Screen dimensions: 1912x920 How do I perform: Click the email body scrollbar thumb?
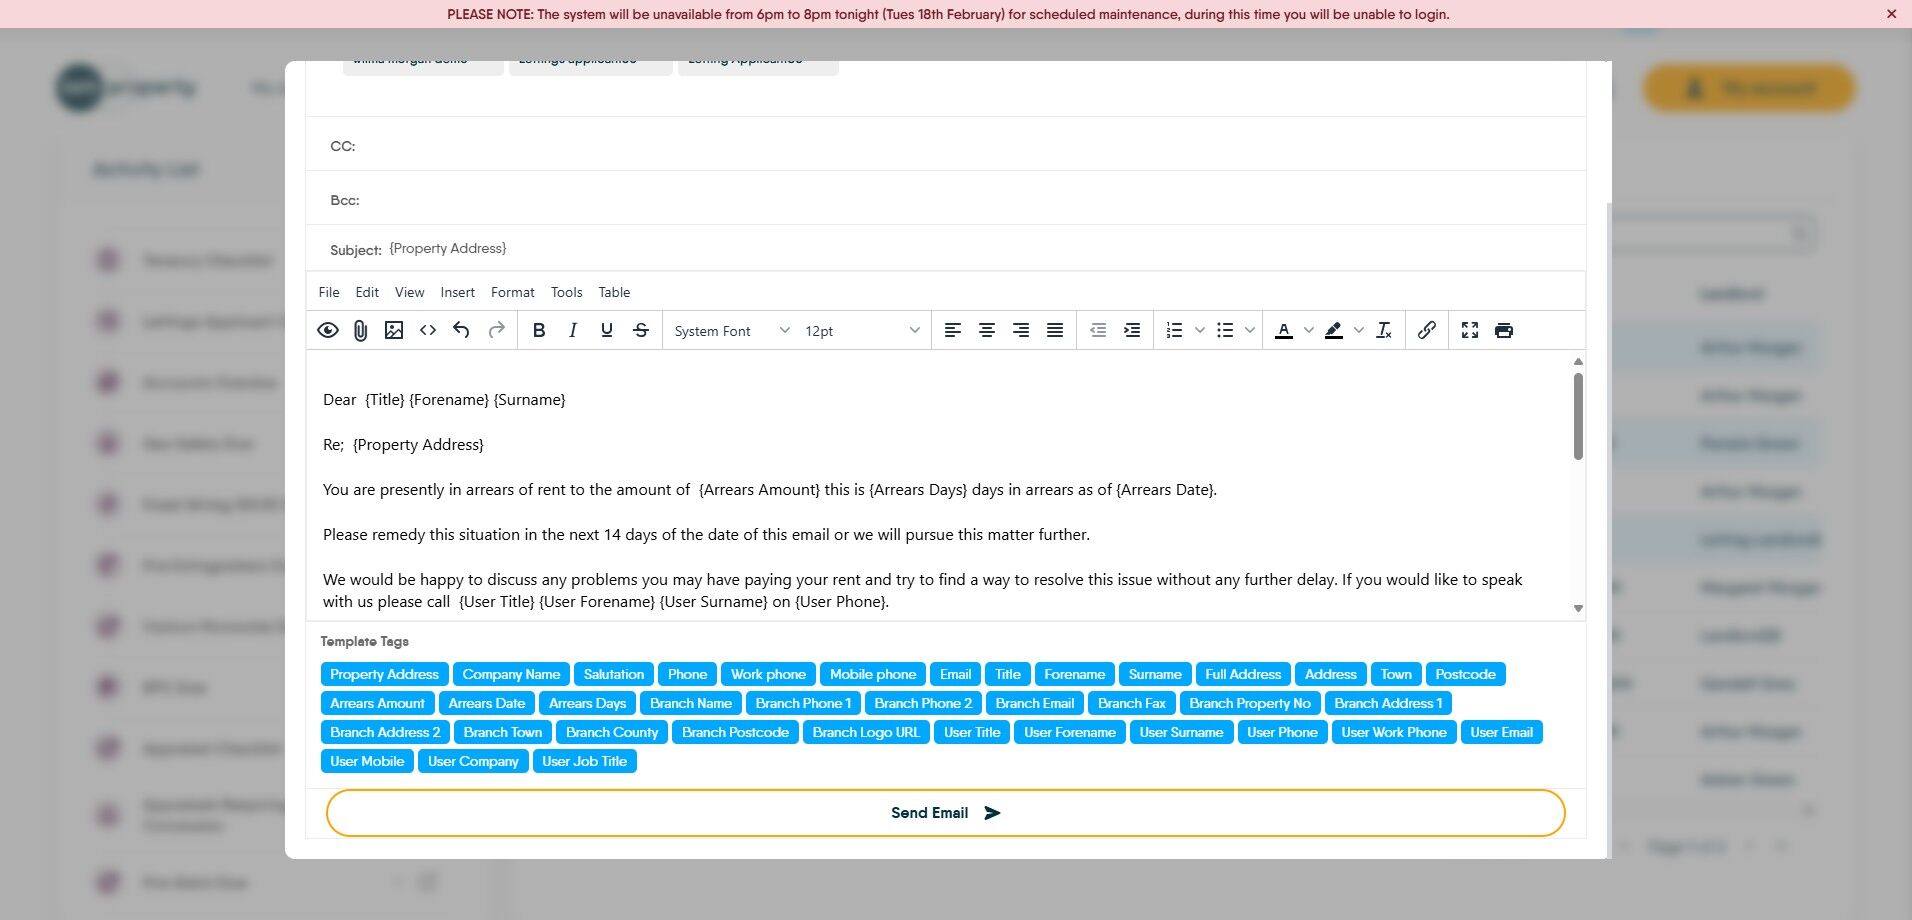[x=1578, y=416]
